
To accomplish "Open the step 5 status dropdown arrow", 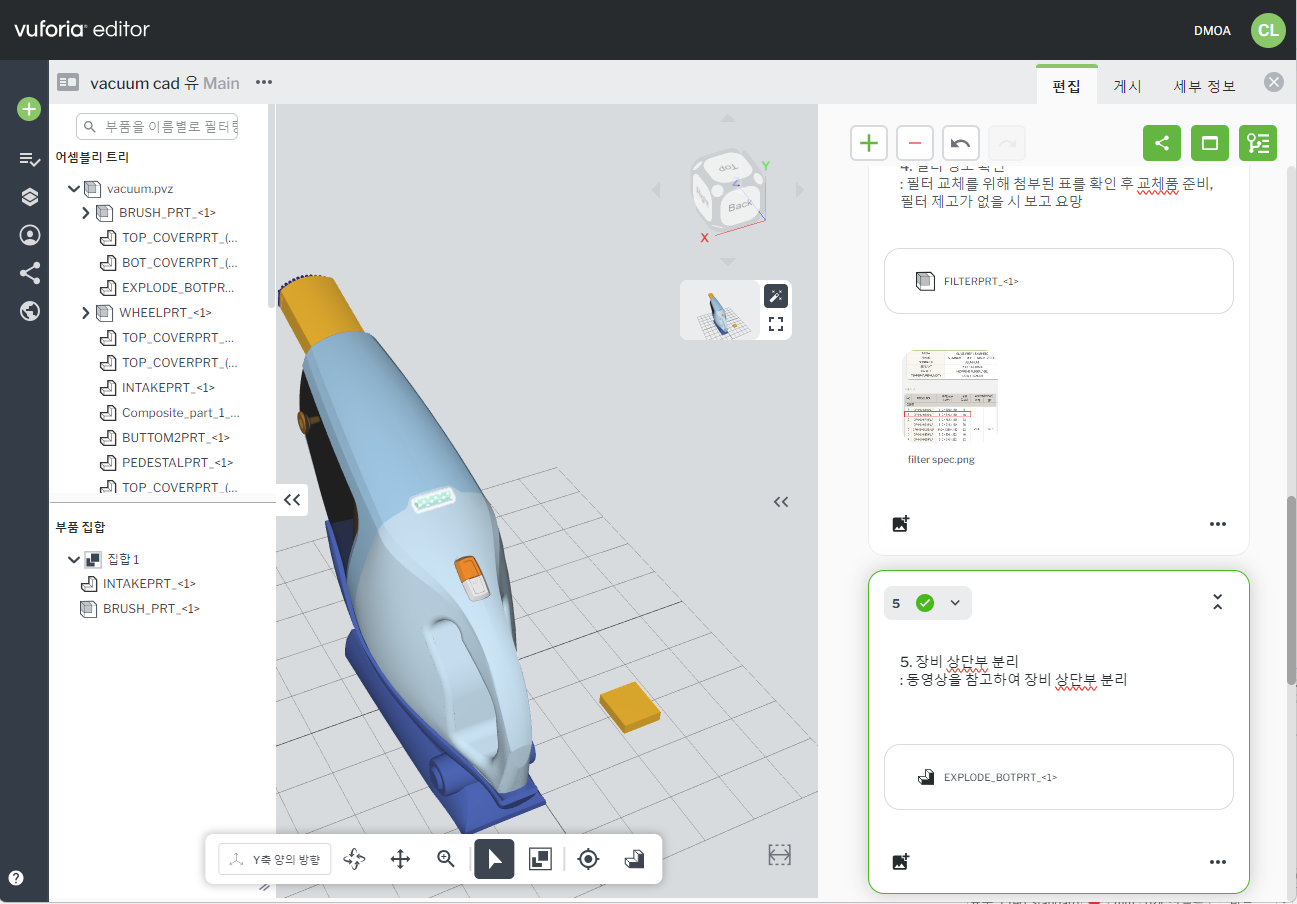I will [955, 603].
